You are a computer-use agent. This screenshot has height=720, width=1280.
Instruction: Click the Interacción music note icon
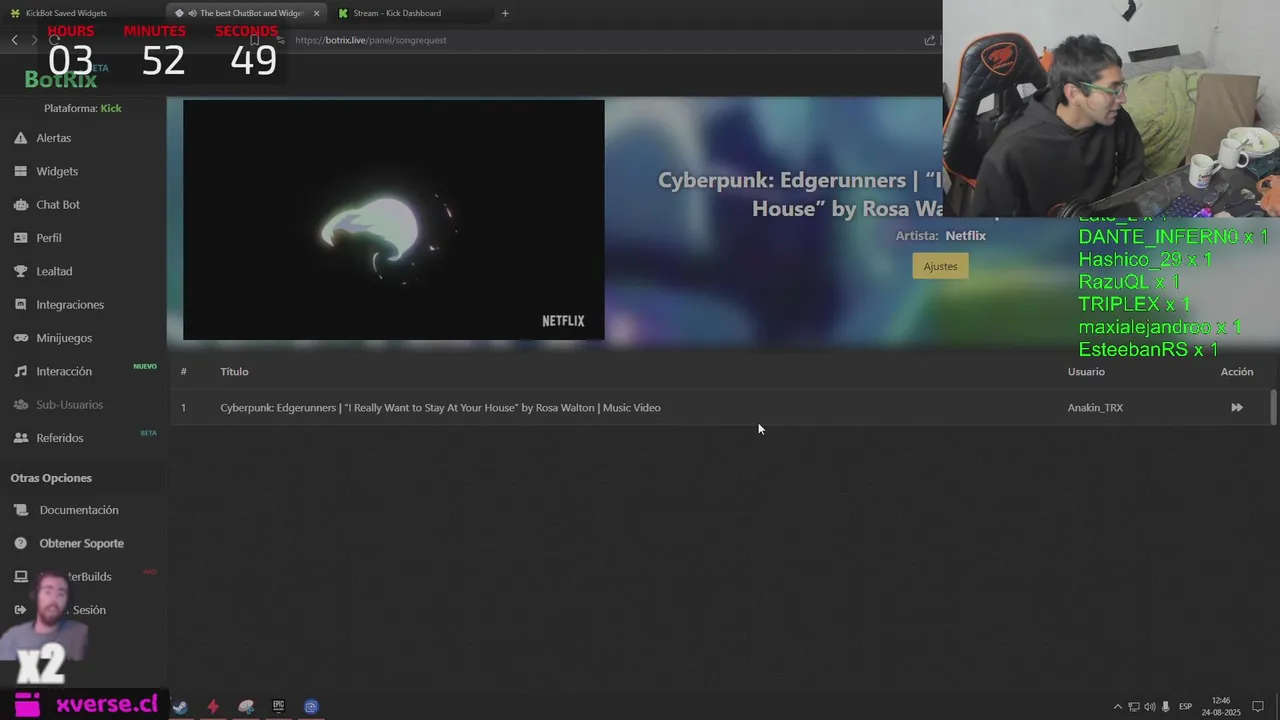20,371
